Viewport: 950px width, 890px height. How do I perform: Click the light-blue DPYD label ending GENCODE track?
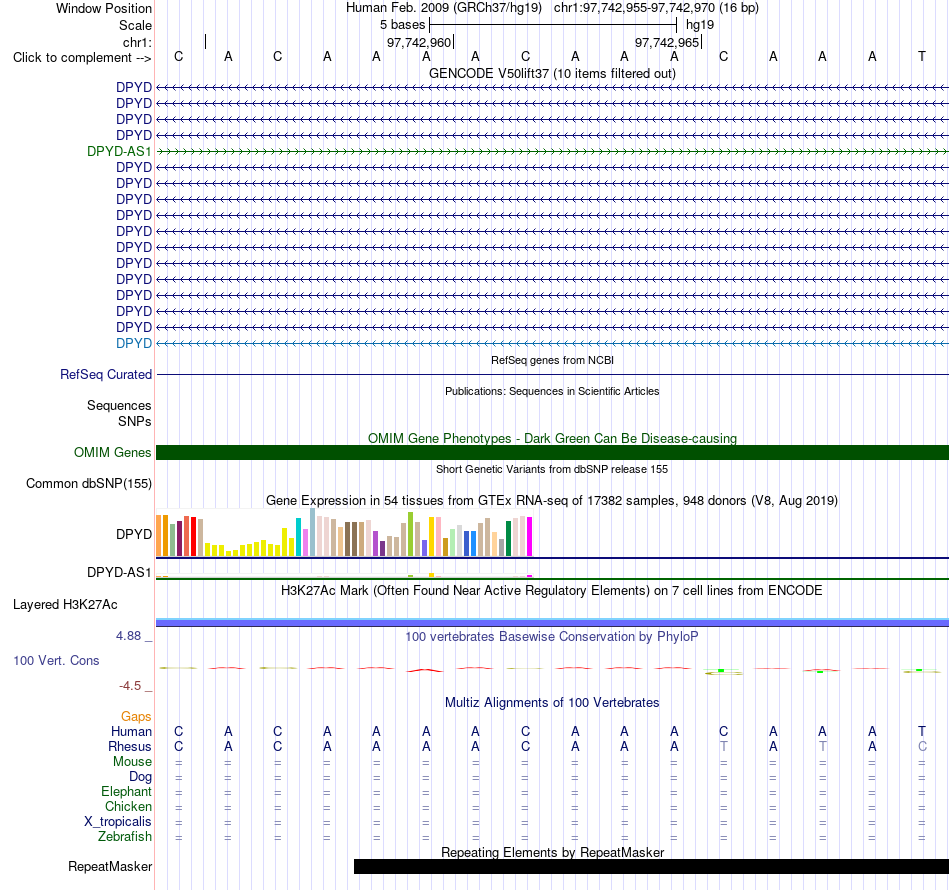[x=134, y=344]
